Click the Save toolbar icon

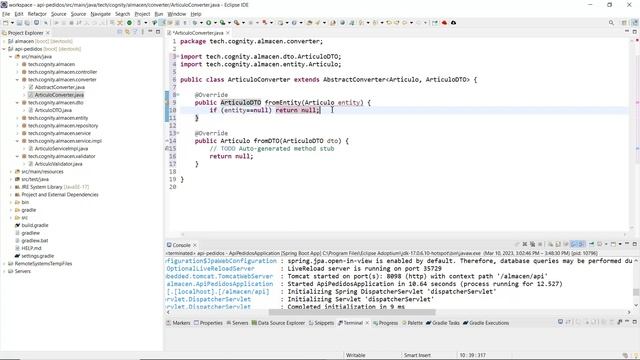19,22
